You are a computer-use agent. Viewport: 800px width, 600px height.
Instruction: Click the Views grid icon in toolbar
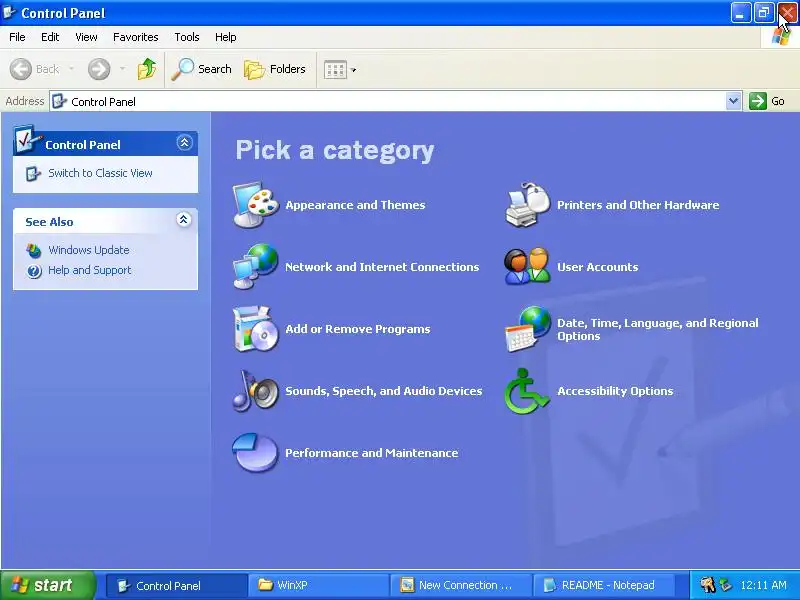335,69
